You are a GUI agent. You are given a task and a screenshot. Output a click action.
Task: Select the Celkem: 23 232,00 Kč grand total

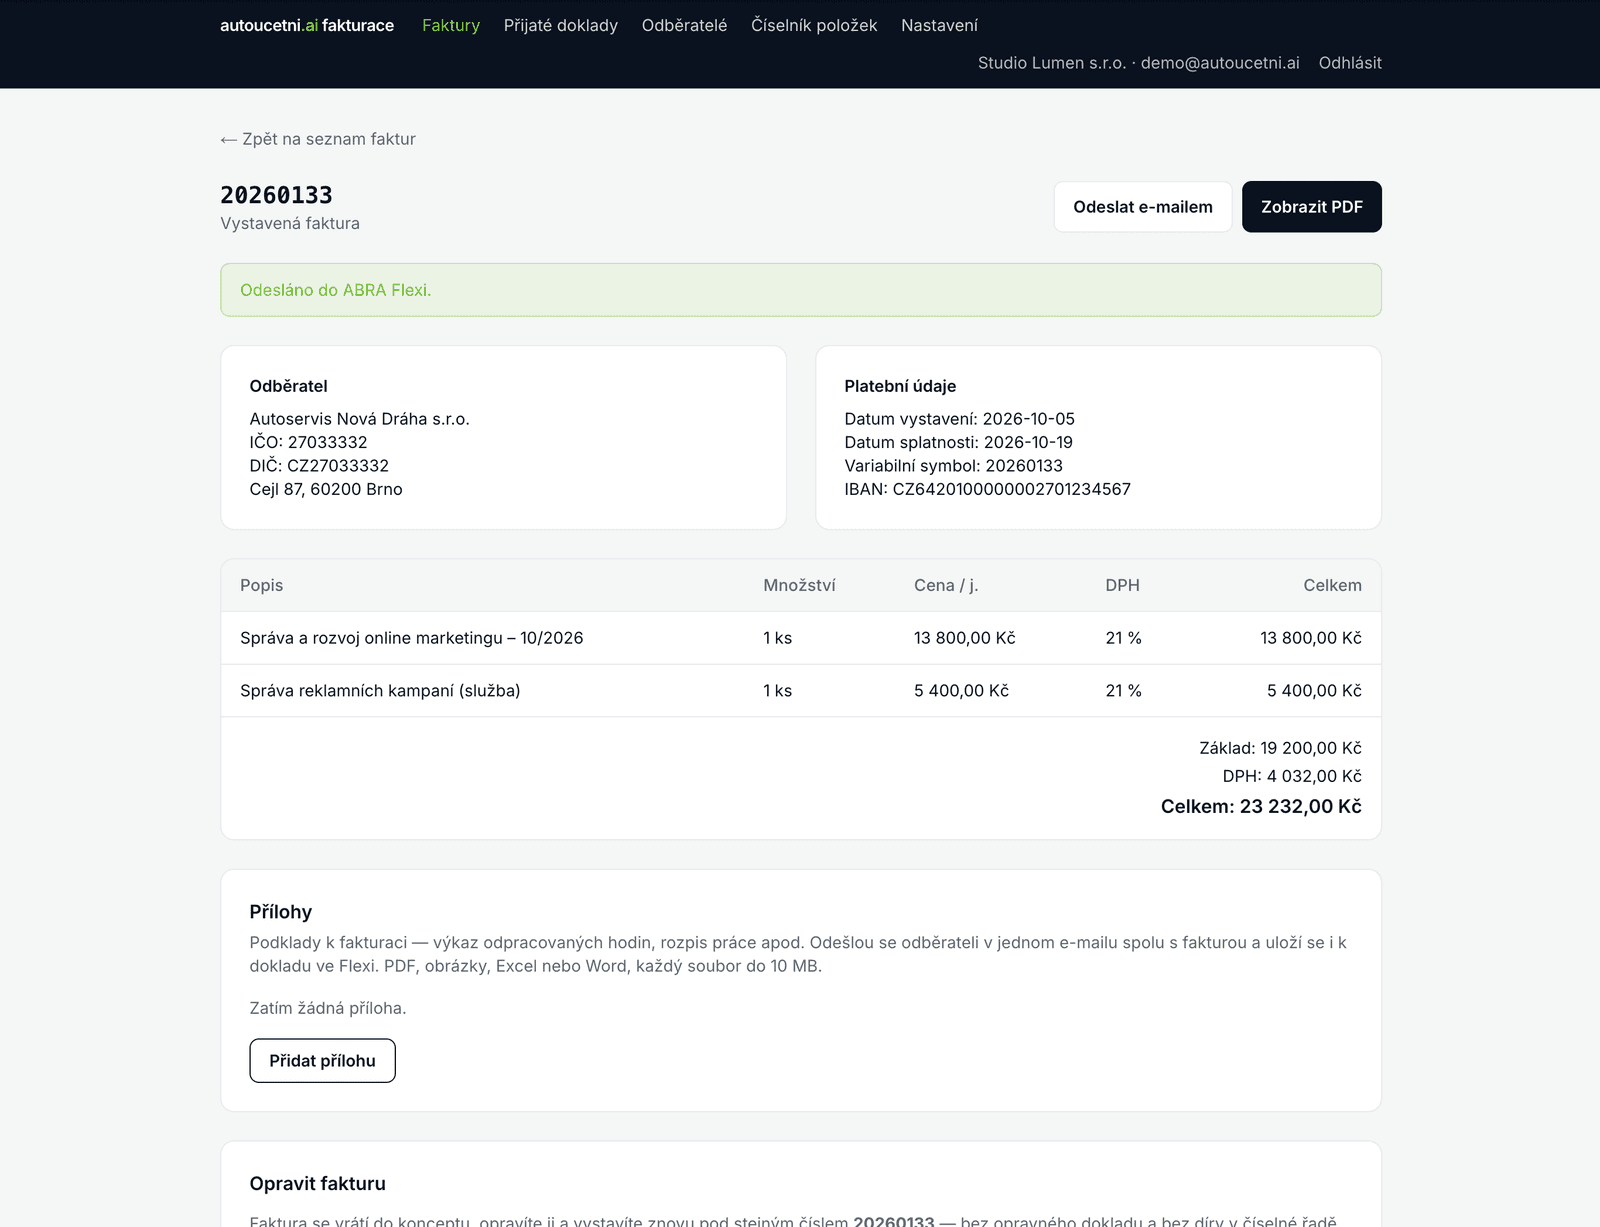click(1261, 806)
